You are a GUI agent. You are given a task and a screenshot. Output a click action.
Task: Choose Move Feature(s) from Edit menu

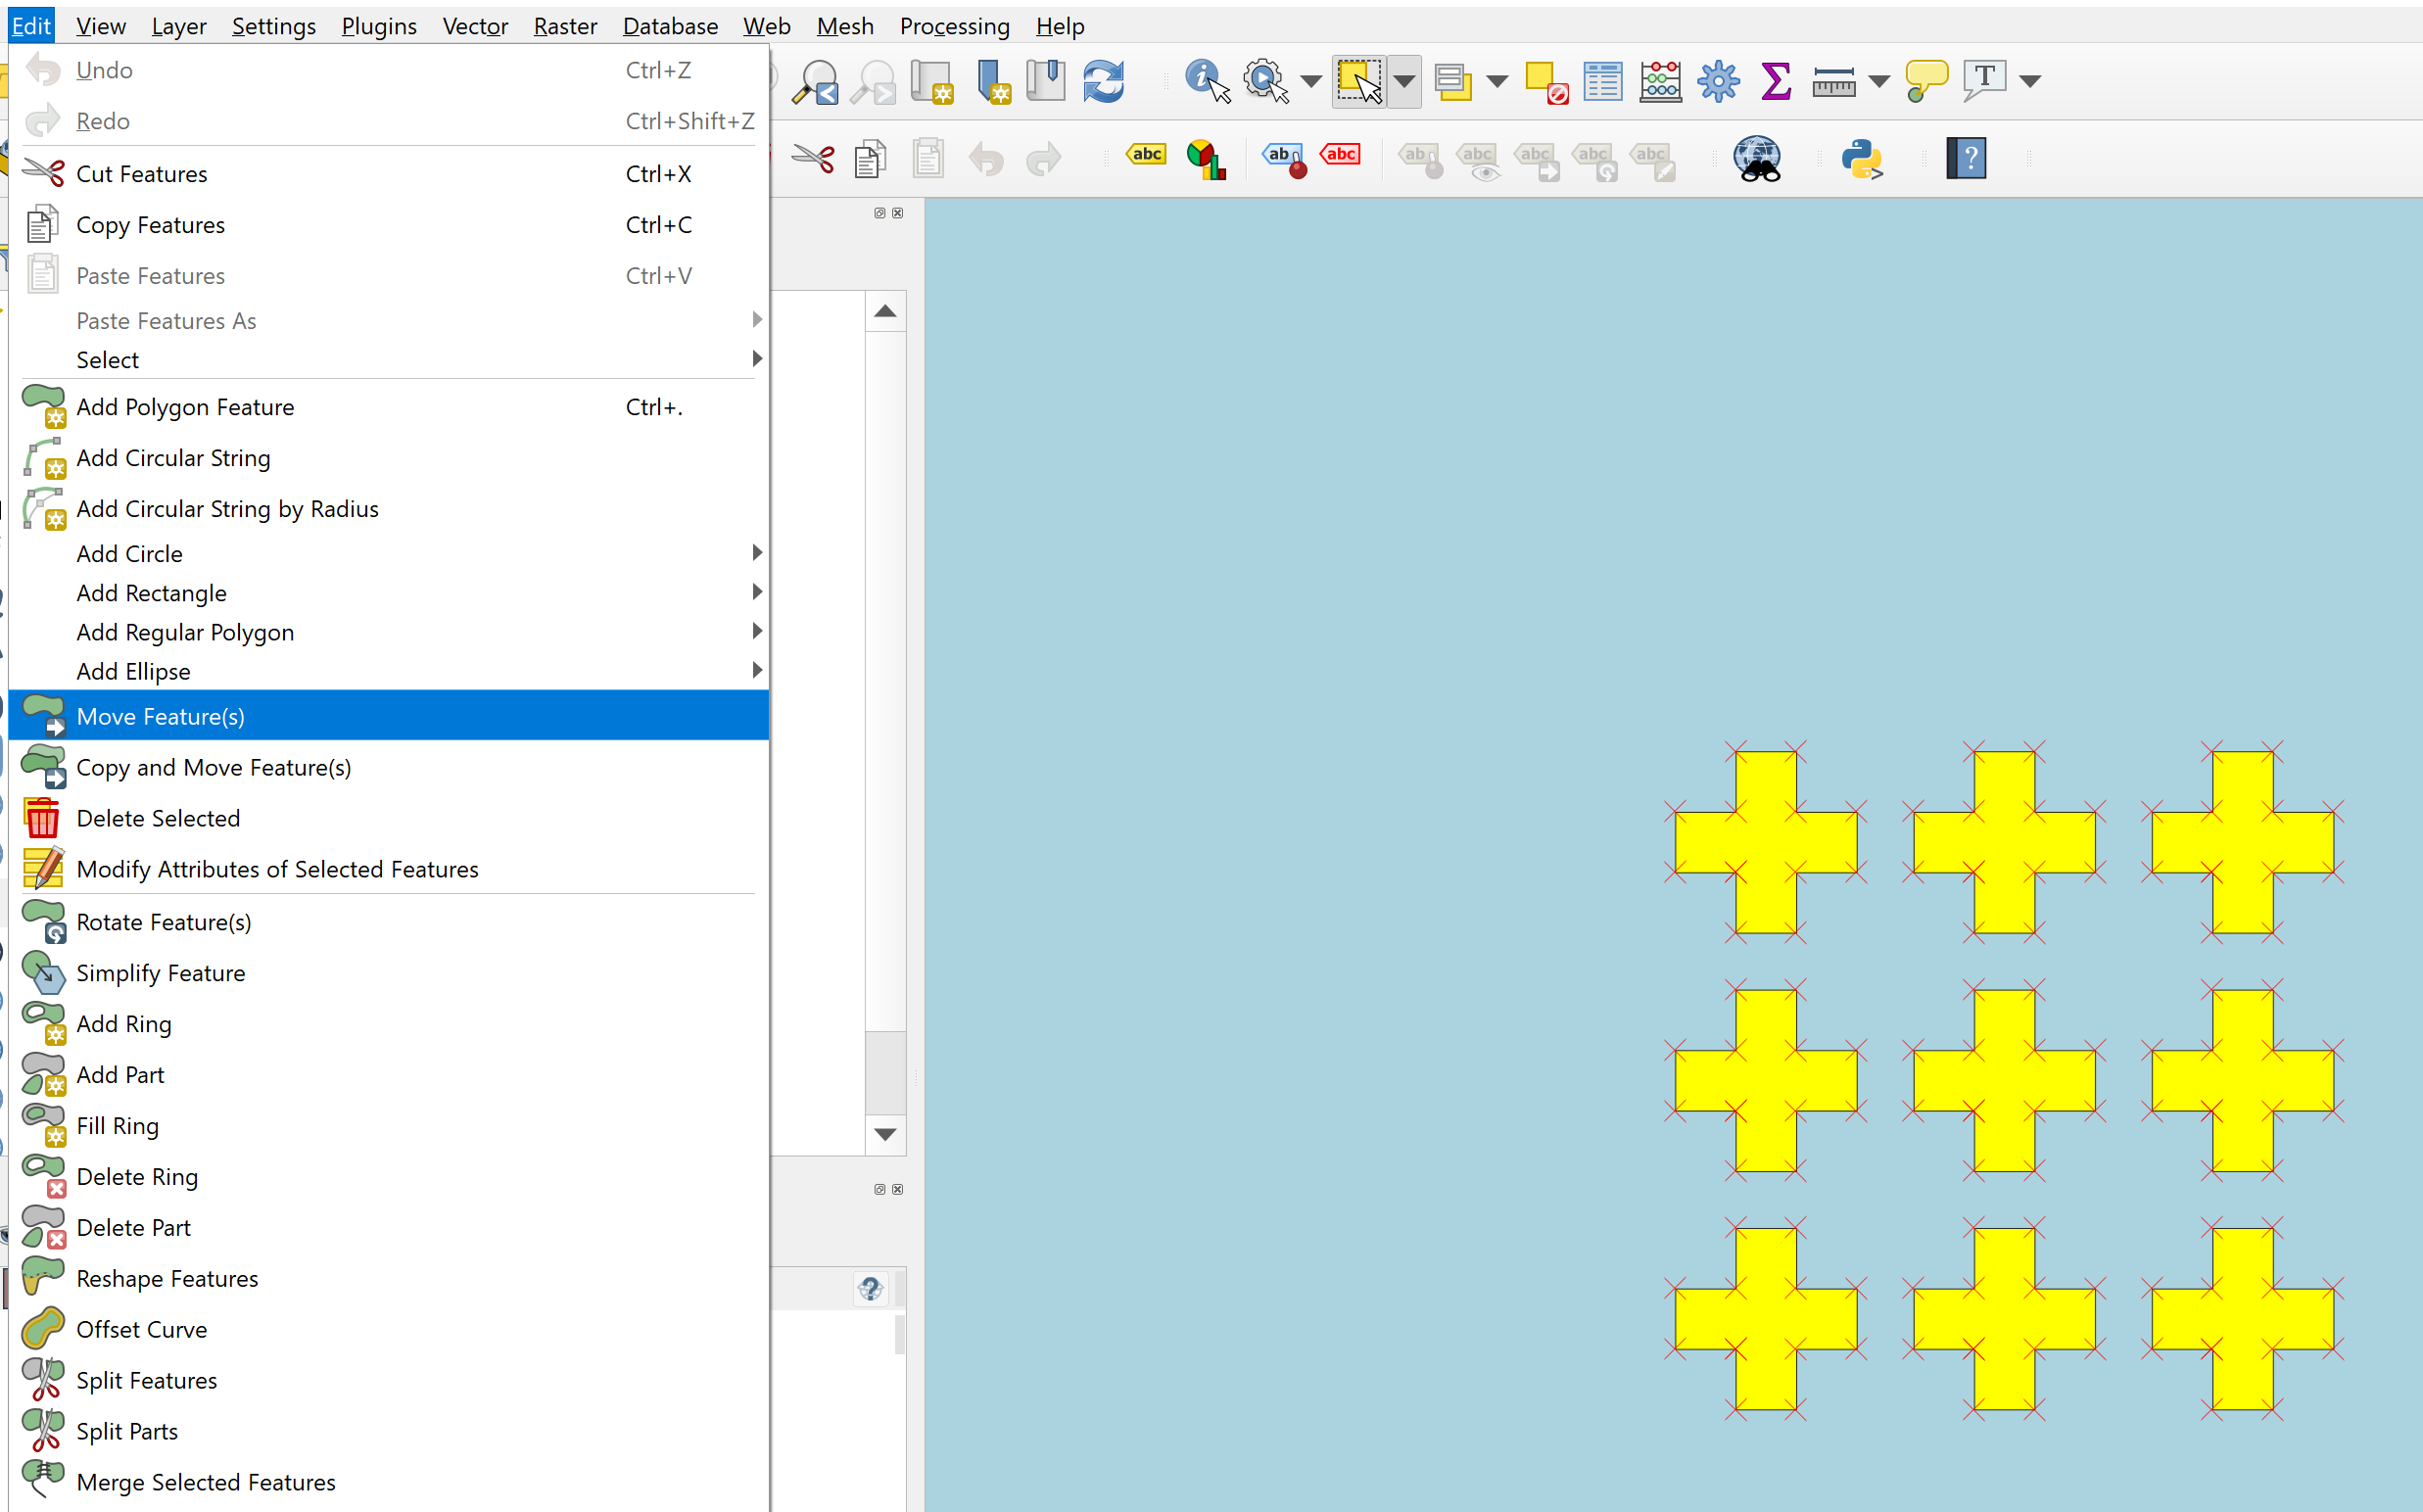click(160, 716)
